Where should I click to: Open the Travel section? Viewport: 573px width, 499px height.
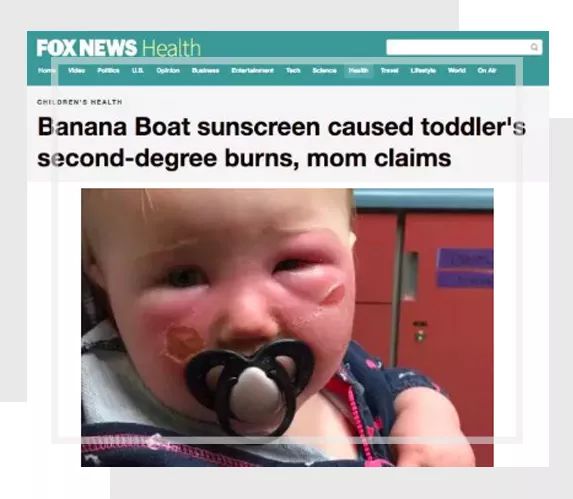point(389,71)
